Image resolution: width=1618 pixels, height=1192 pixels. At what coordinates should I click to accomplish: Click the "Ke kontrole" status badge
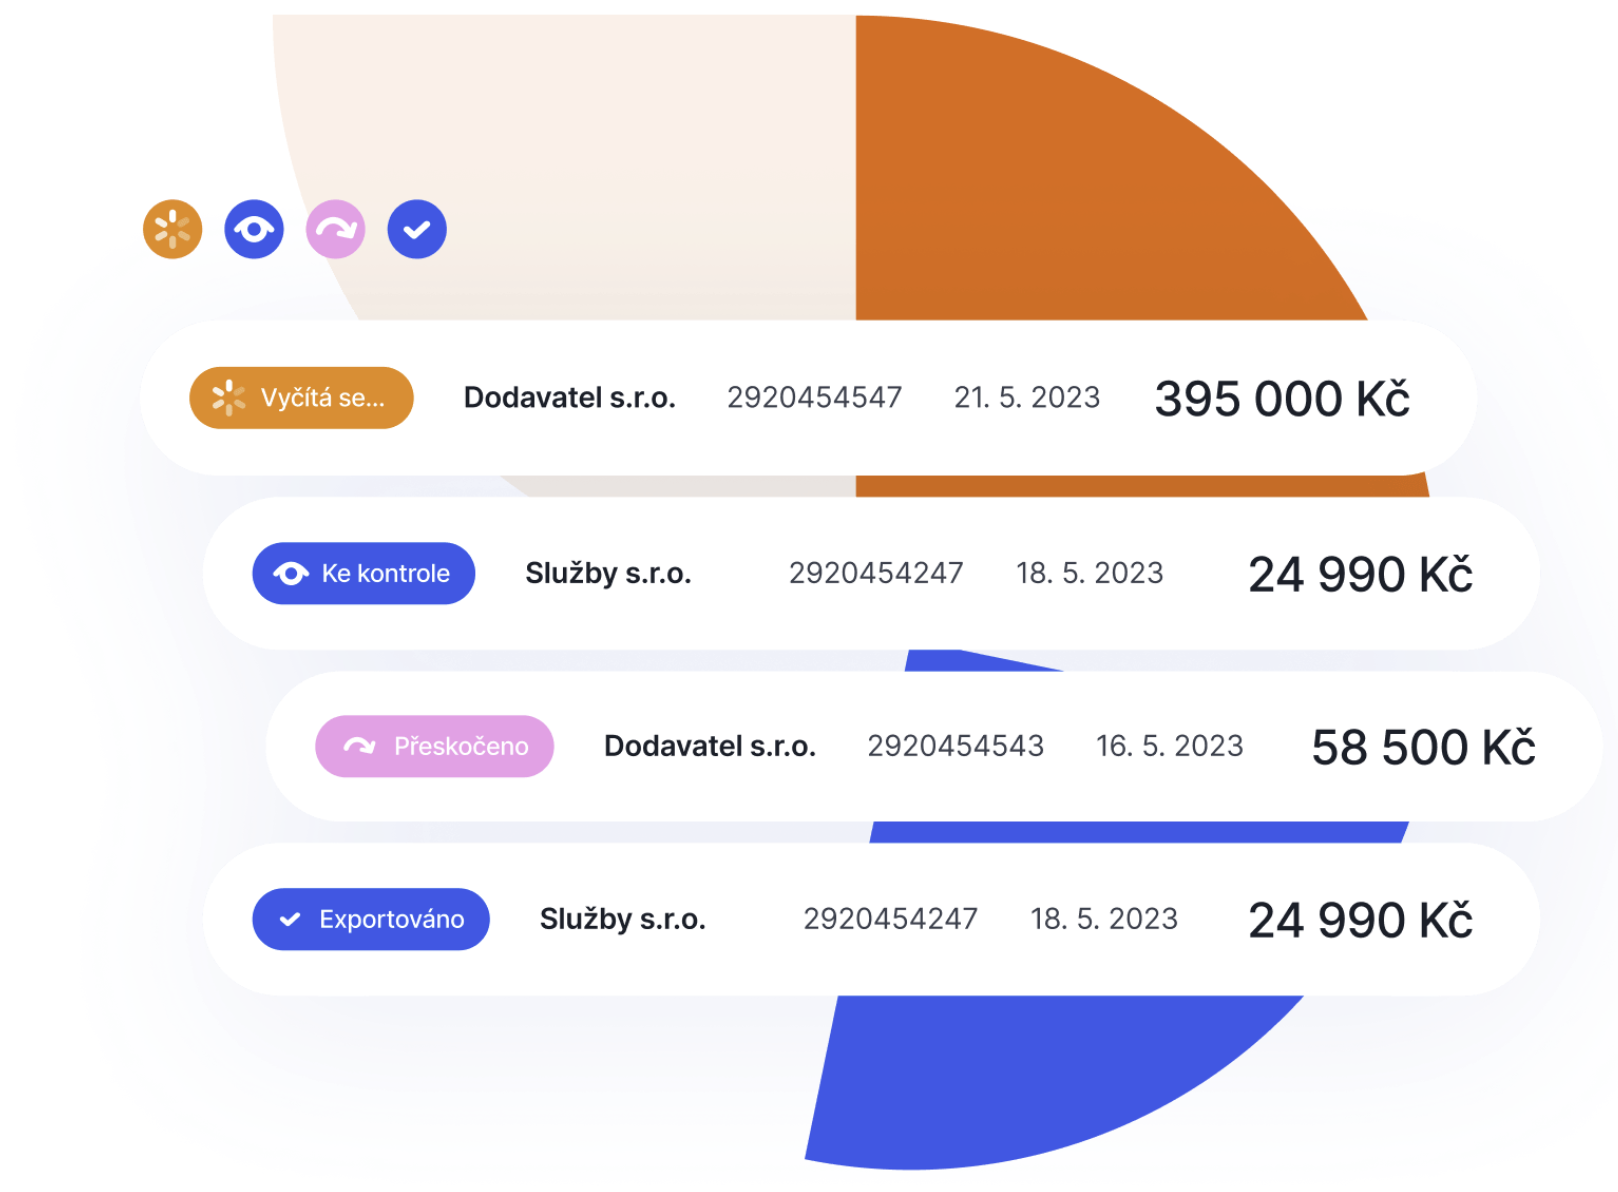363,573
